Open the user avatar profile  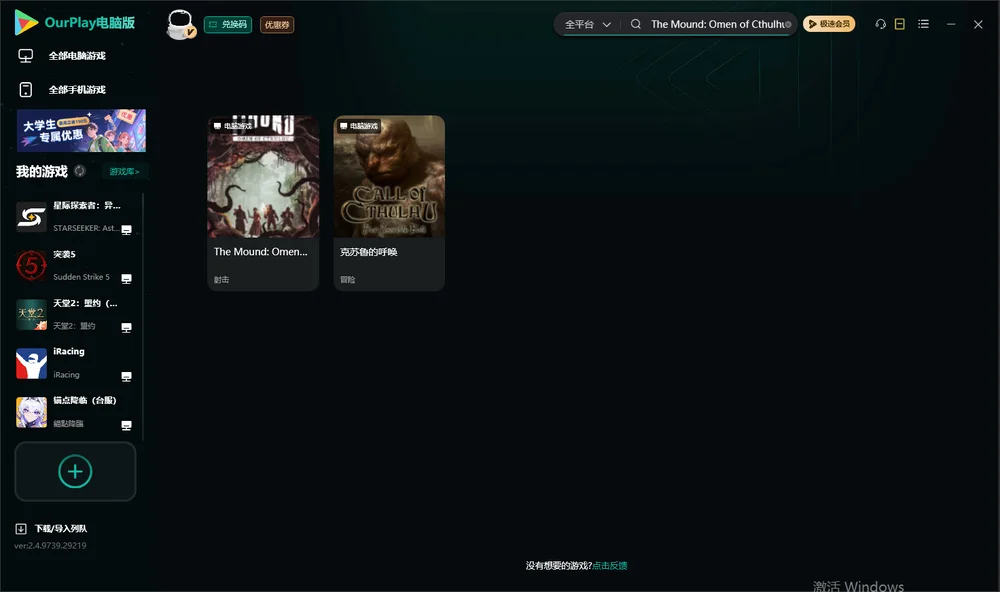pyautogui.click(x=180, y=24)
